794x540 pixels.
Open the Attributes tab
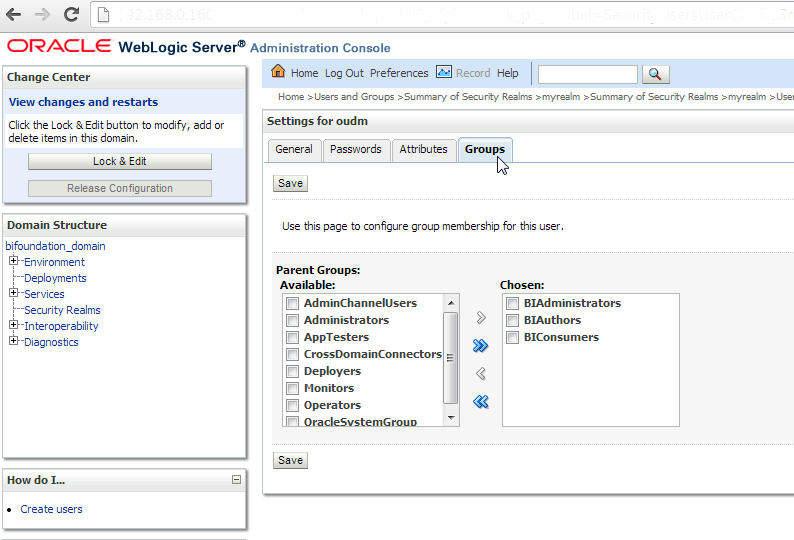(424, 150)
